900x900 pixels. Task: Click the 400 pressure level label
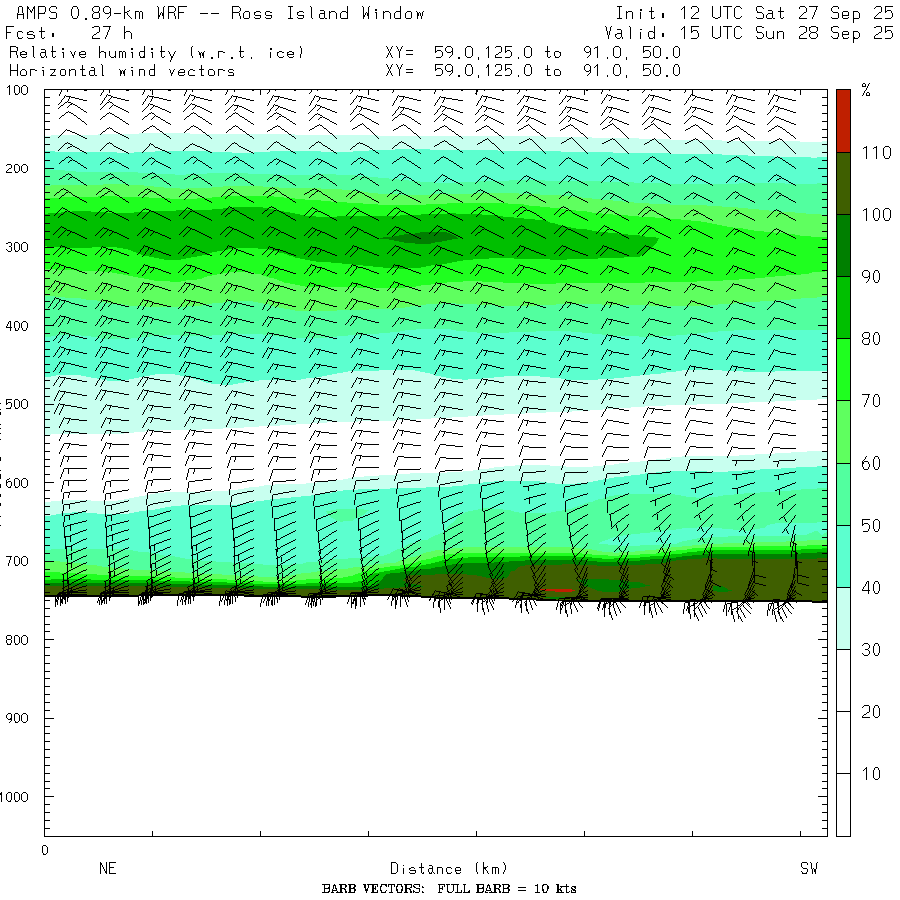pos(17,326)
